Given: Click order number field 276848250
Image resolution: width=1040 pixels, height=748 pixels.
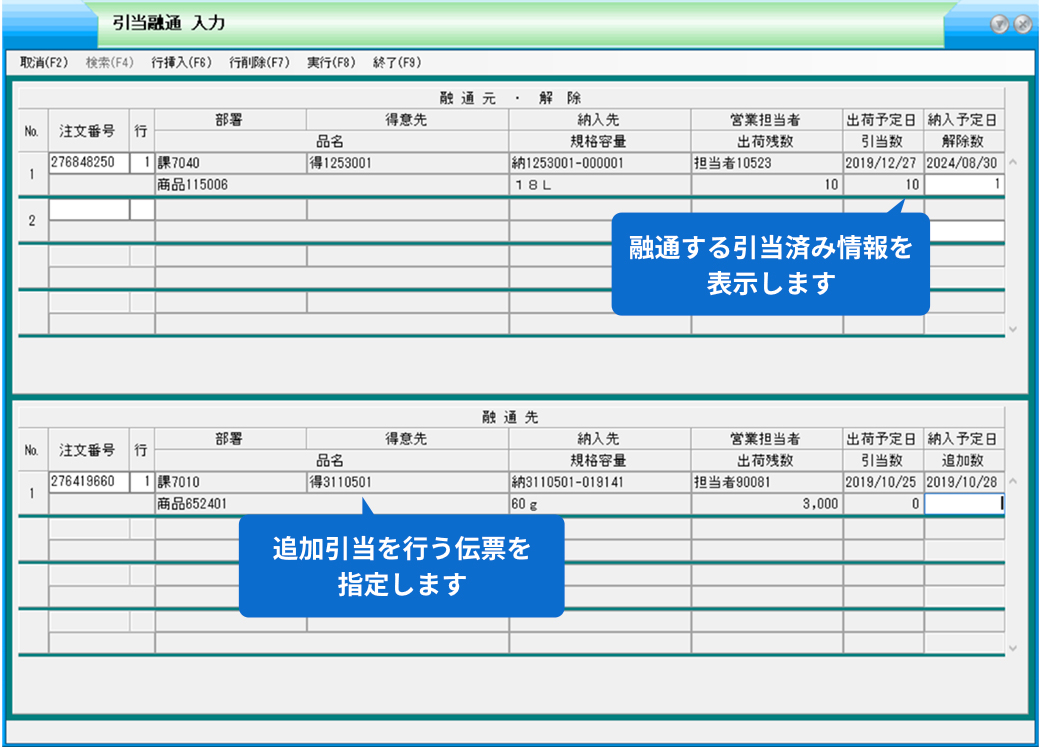Looking at the screenshot, I should coord(89,162).
